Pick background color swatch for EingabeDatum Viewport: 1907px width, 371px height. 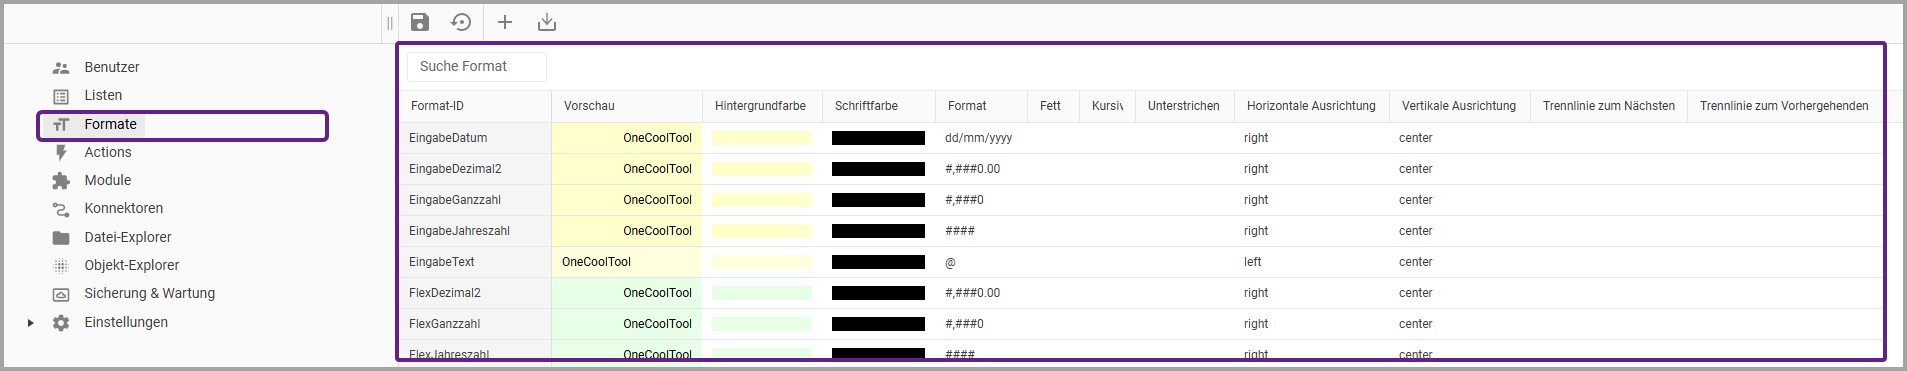click(x=762, y=138)
